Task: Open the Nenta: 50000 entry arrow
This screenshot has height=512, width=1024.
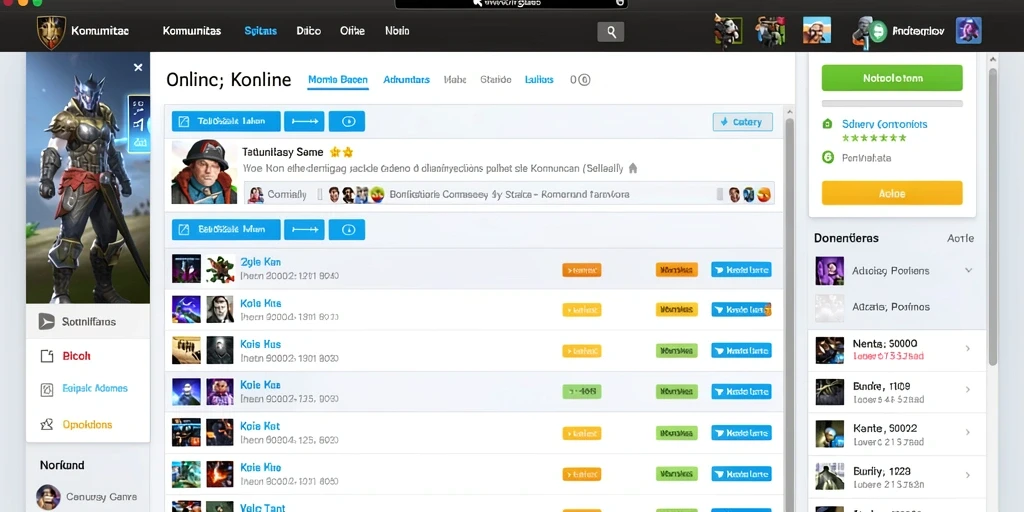Action: [x=968, y=349]
